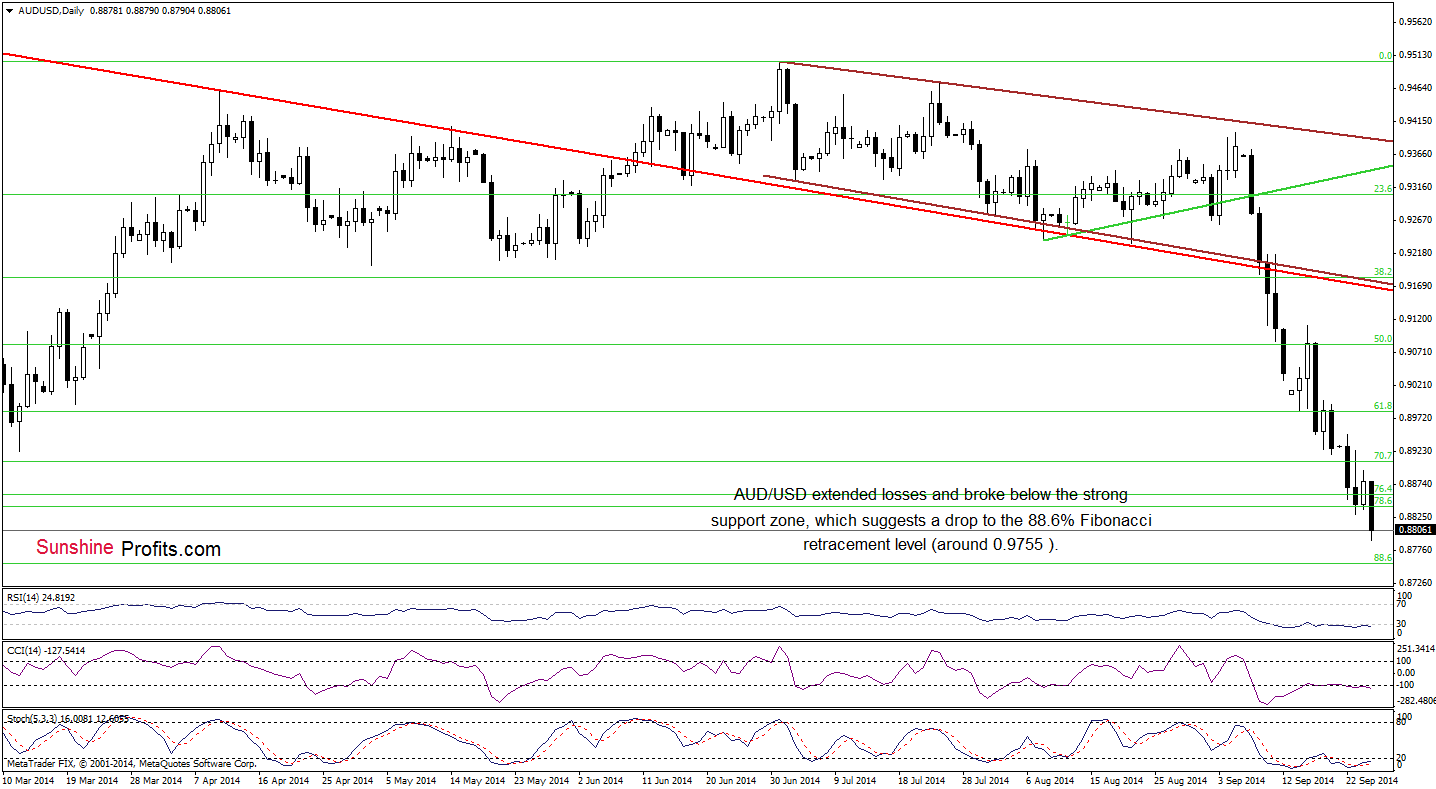The height and width of the screenshot is (789, 1436).
Task: Select the 0.92670 price axis label
Action: (x=1414, y=220)
